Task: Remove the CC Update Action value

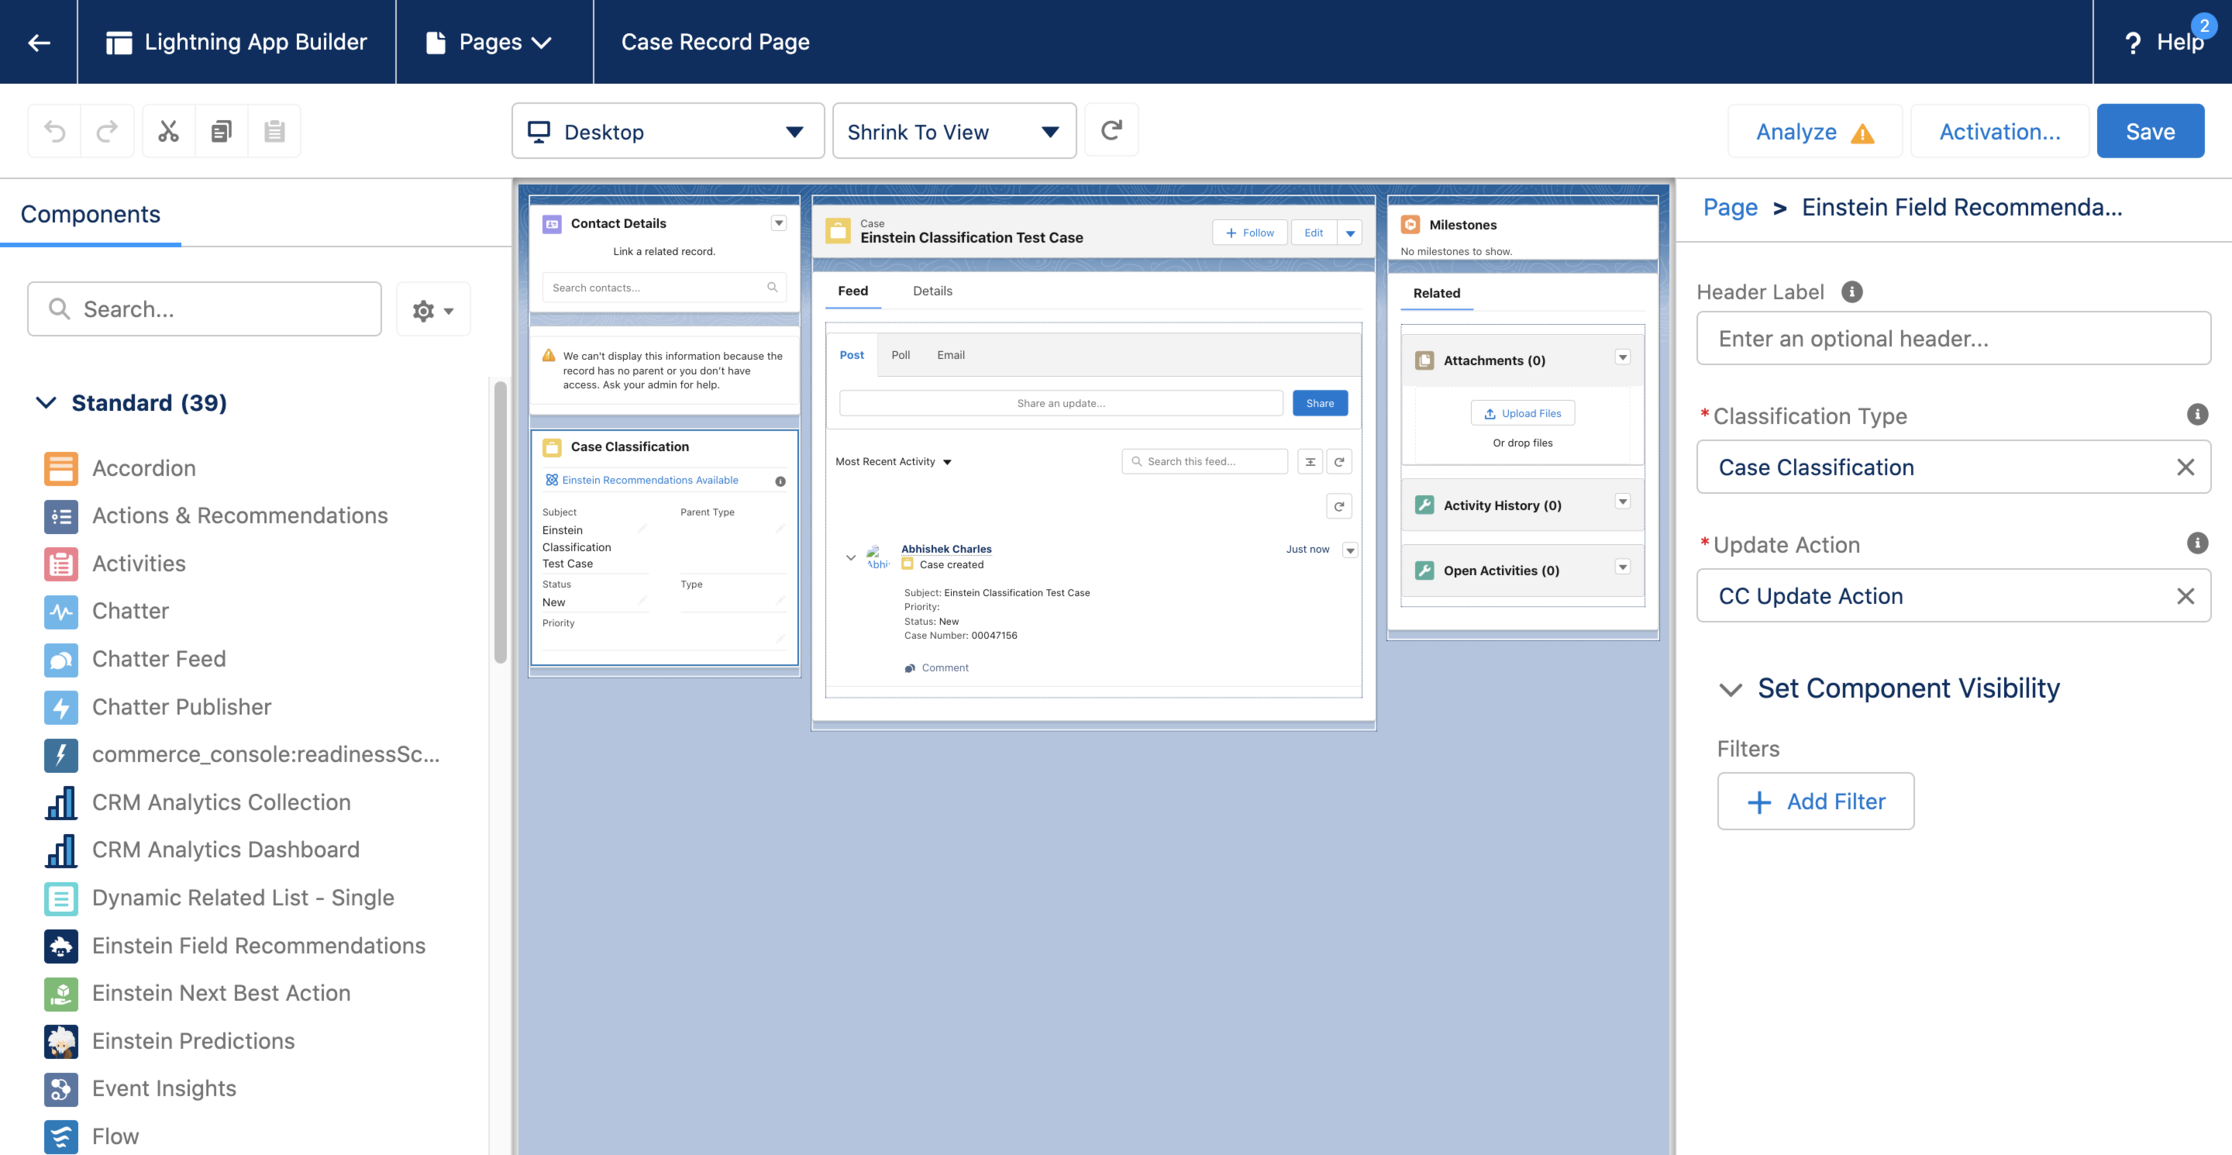Action: [2185, 596]
